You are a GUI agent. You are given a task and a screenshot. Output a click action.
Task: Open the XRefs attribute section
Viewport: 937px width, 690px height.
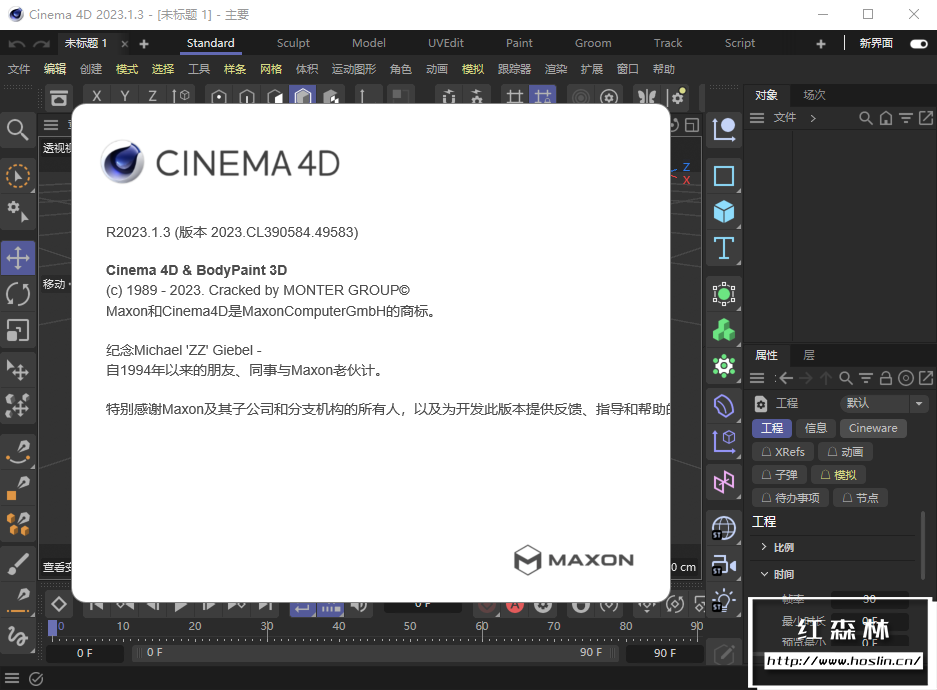[783, 452]
